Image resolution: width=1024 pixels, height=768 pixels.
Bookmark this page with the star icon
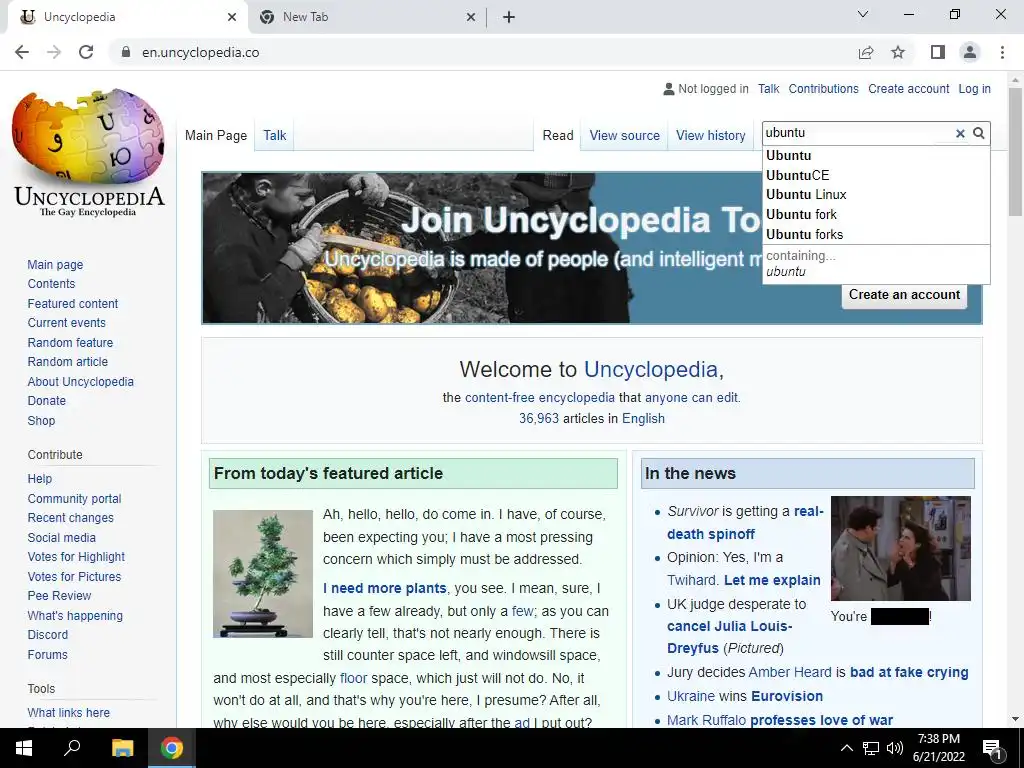[898, 52]
